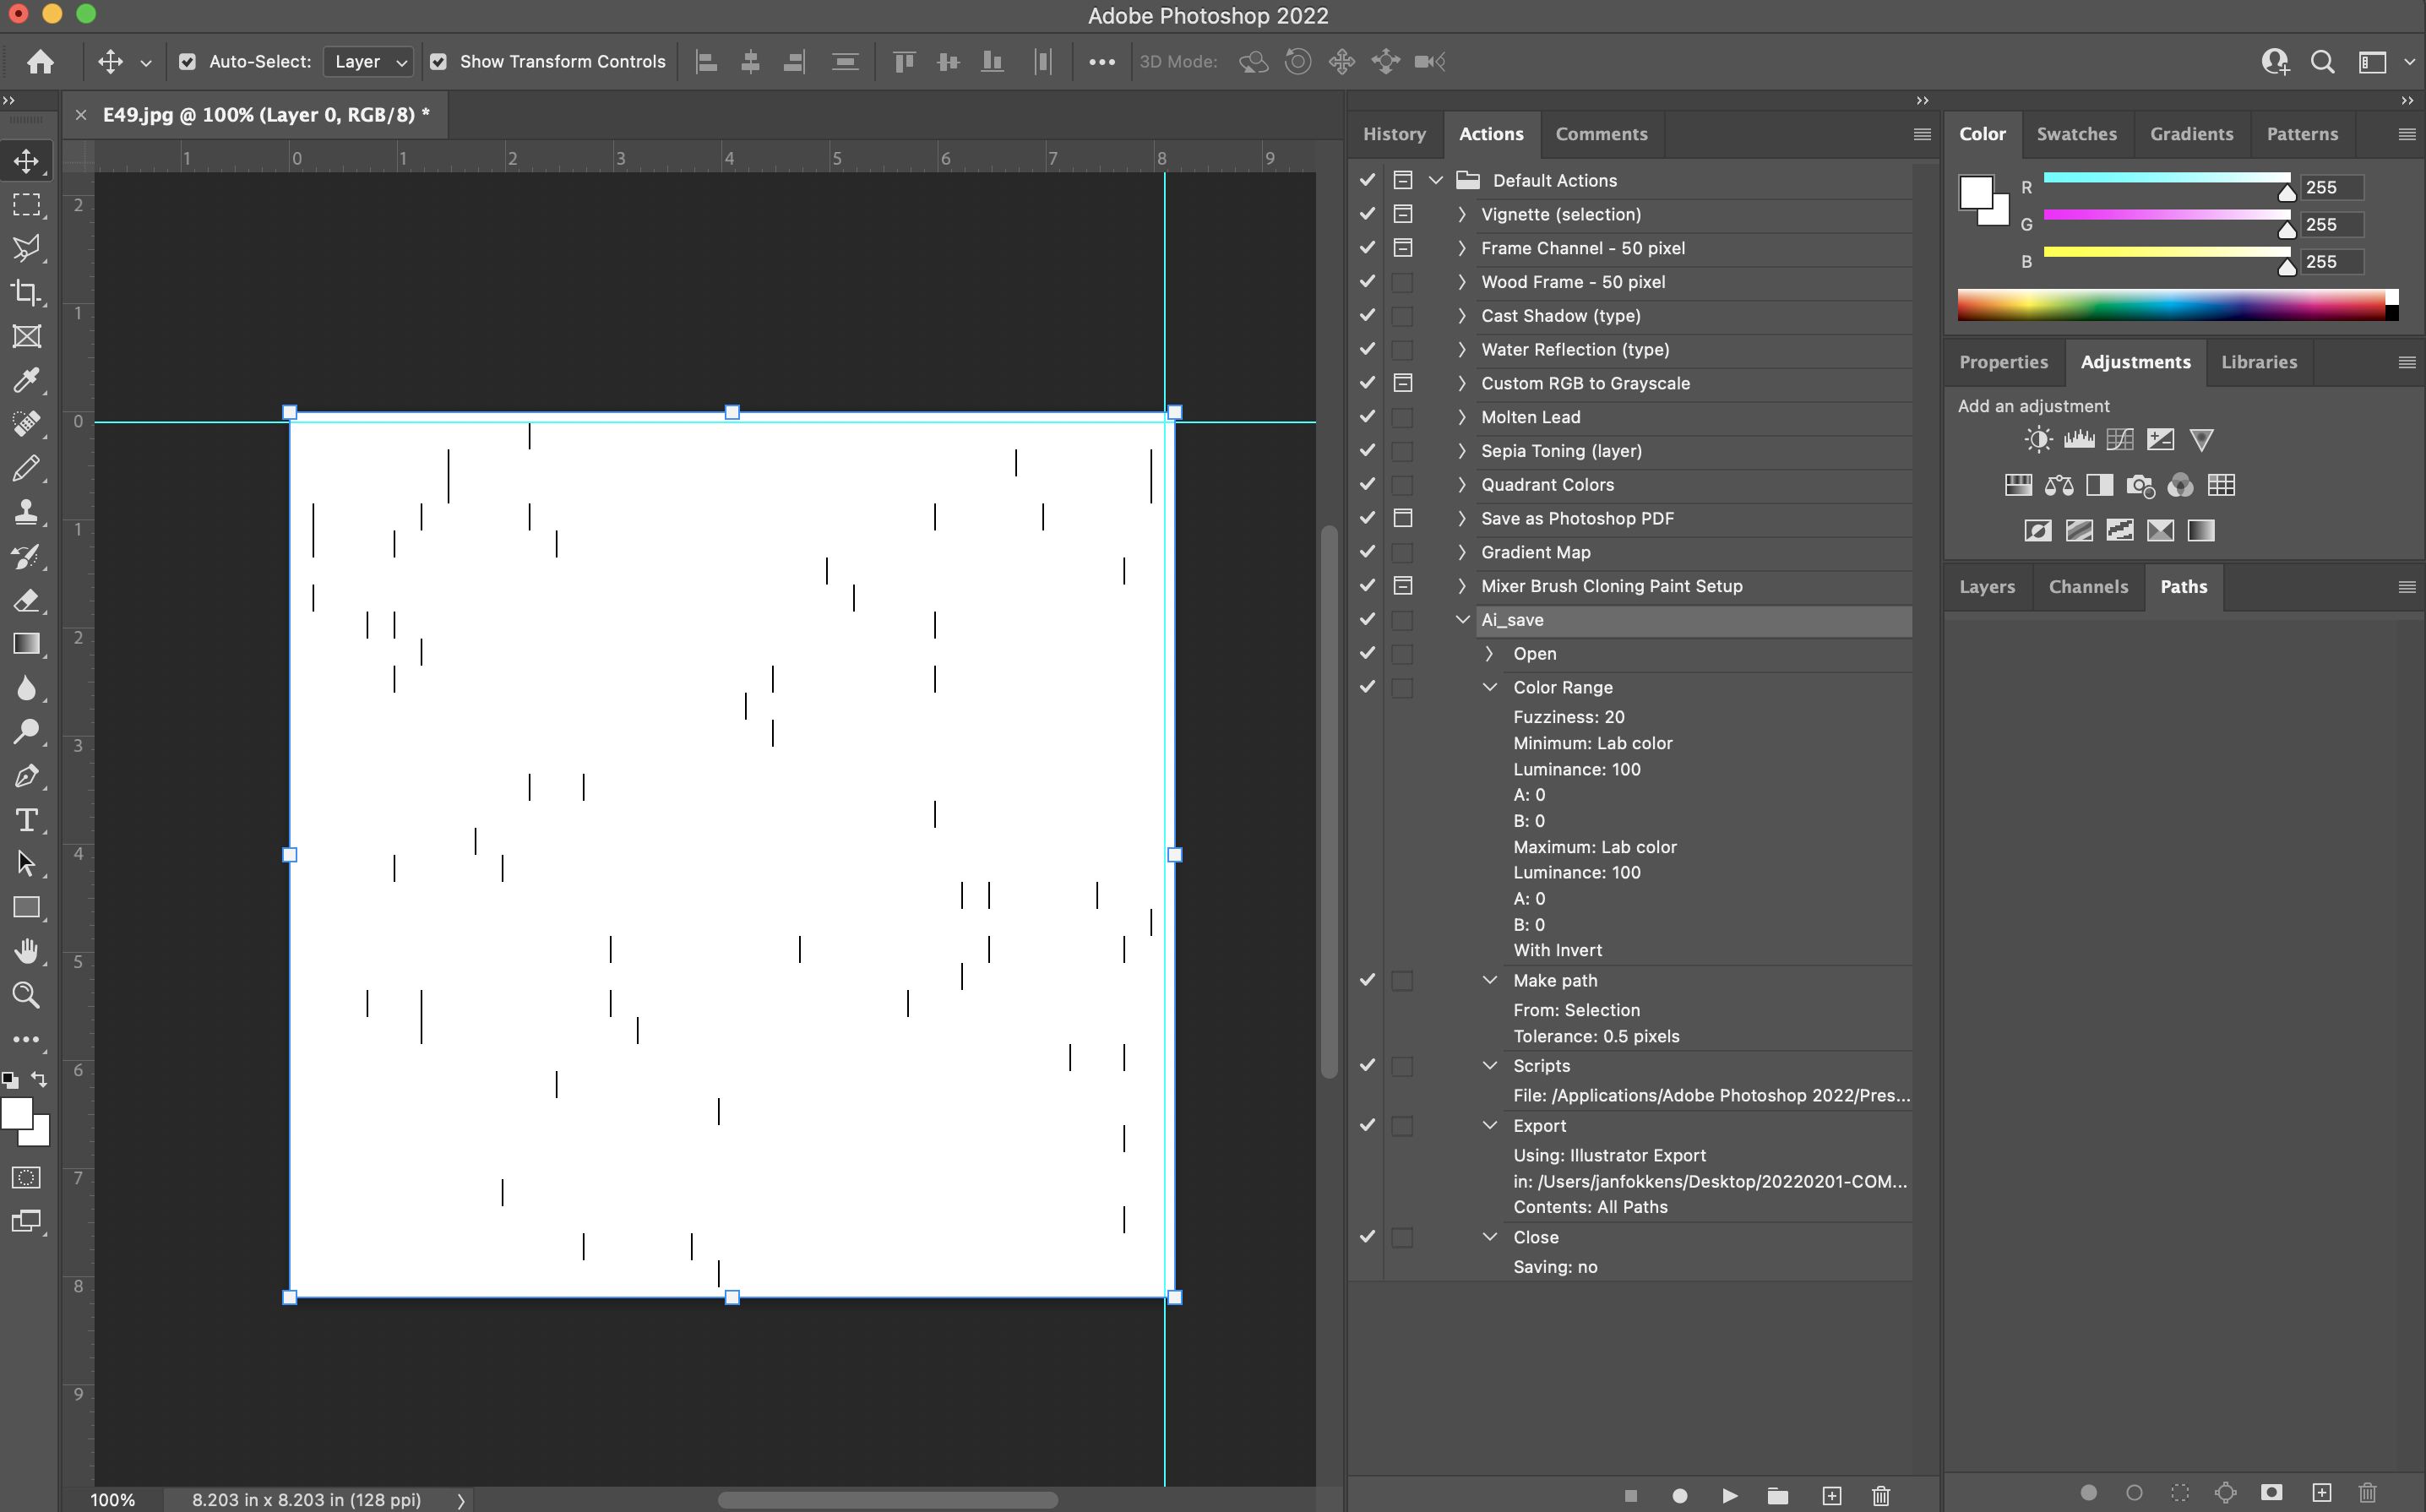Select the Eyedropper tool
The image size is (2426, 1512).
(27, 380)
